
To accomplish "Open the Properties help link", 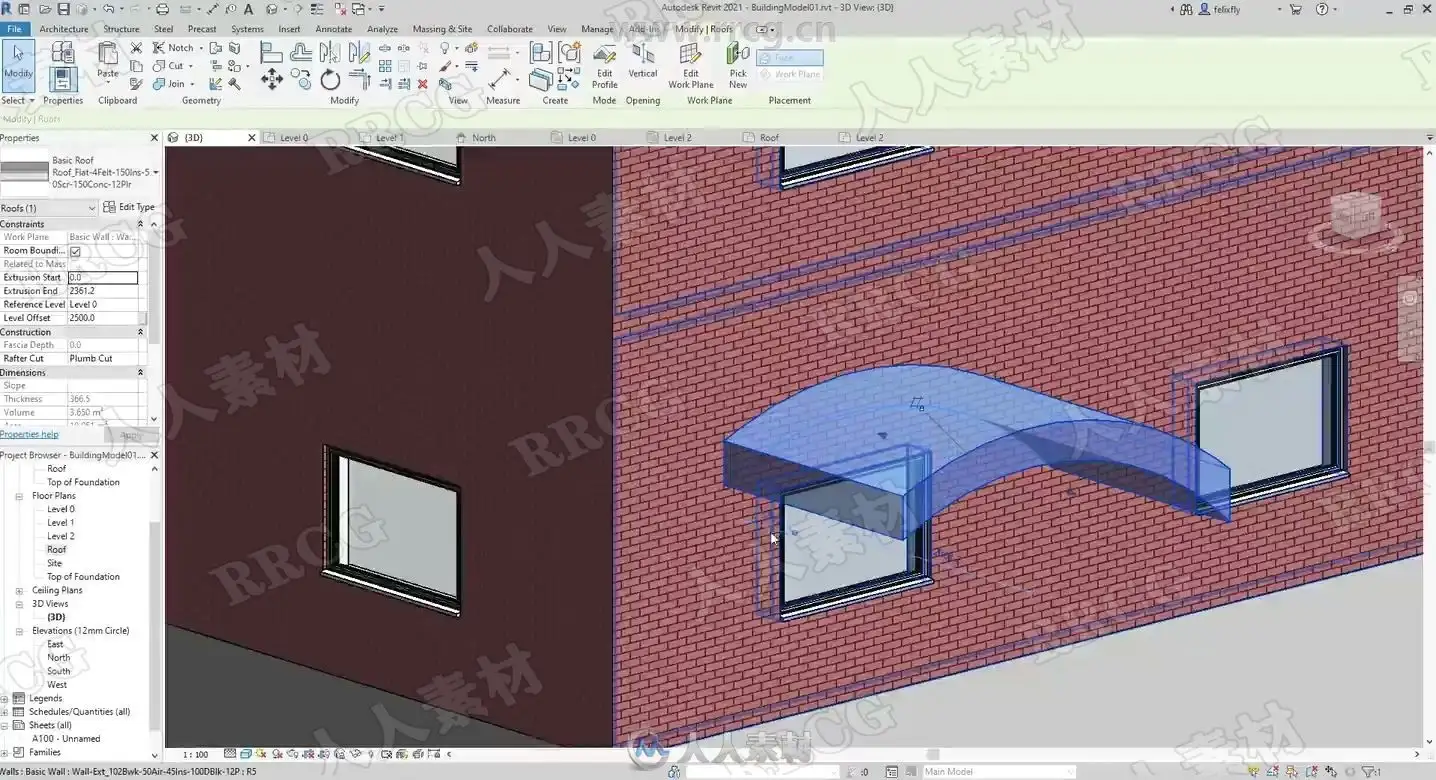I will (x=30, y=435).
